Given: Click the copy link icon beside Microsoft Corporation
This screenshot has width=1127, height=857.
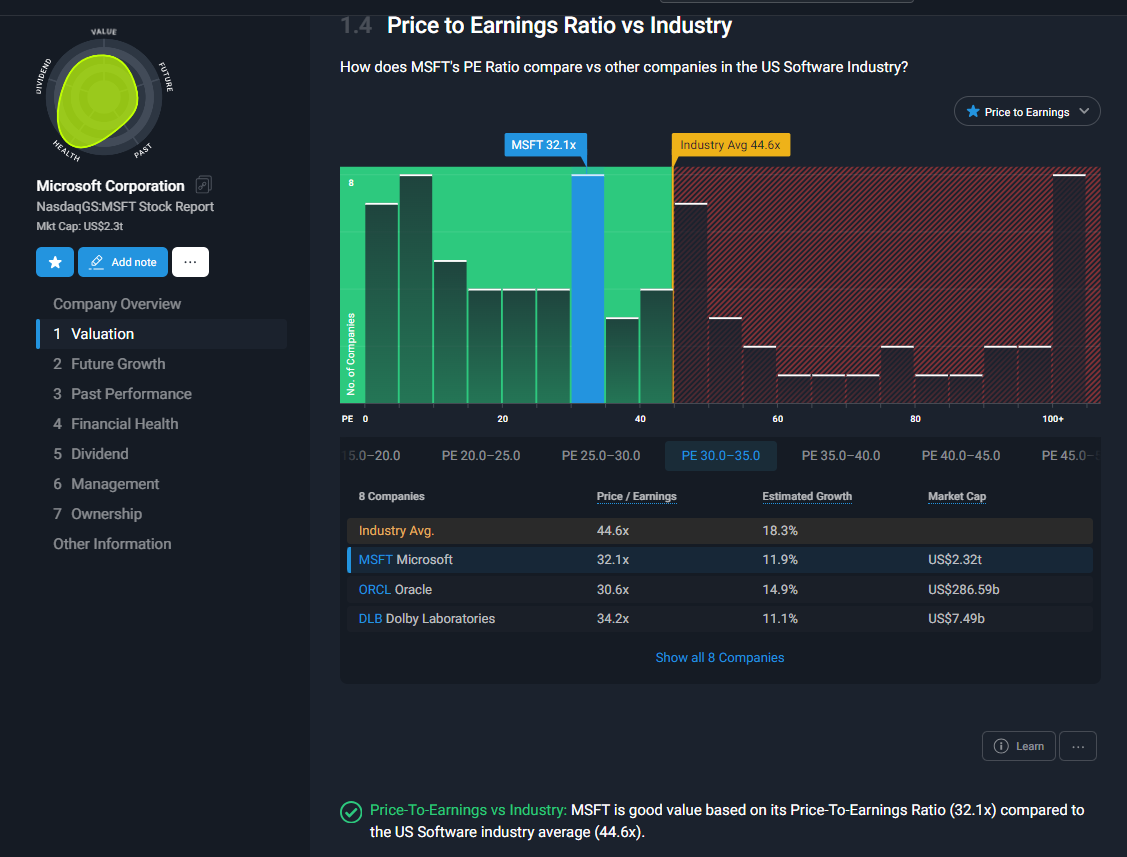Looking at the screenshot, I should pyautogui.click(x=203, y=185).
